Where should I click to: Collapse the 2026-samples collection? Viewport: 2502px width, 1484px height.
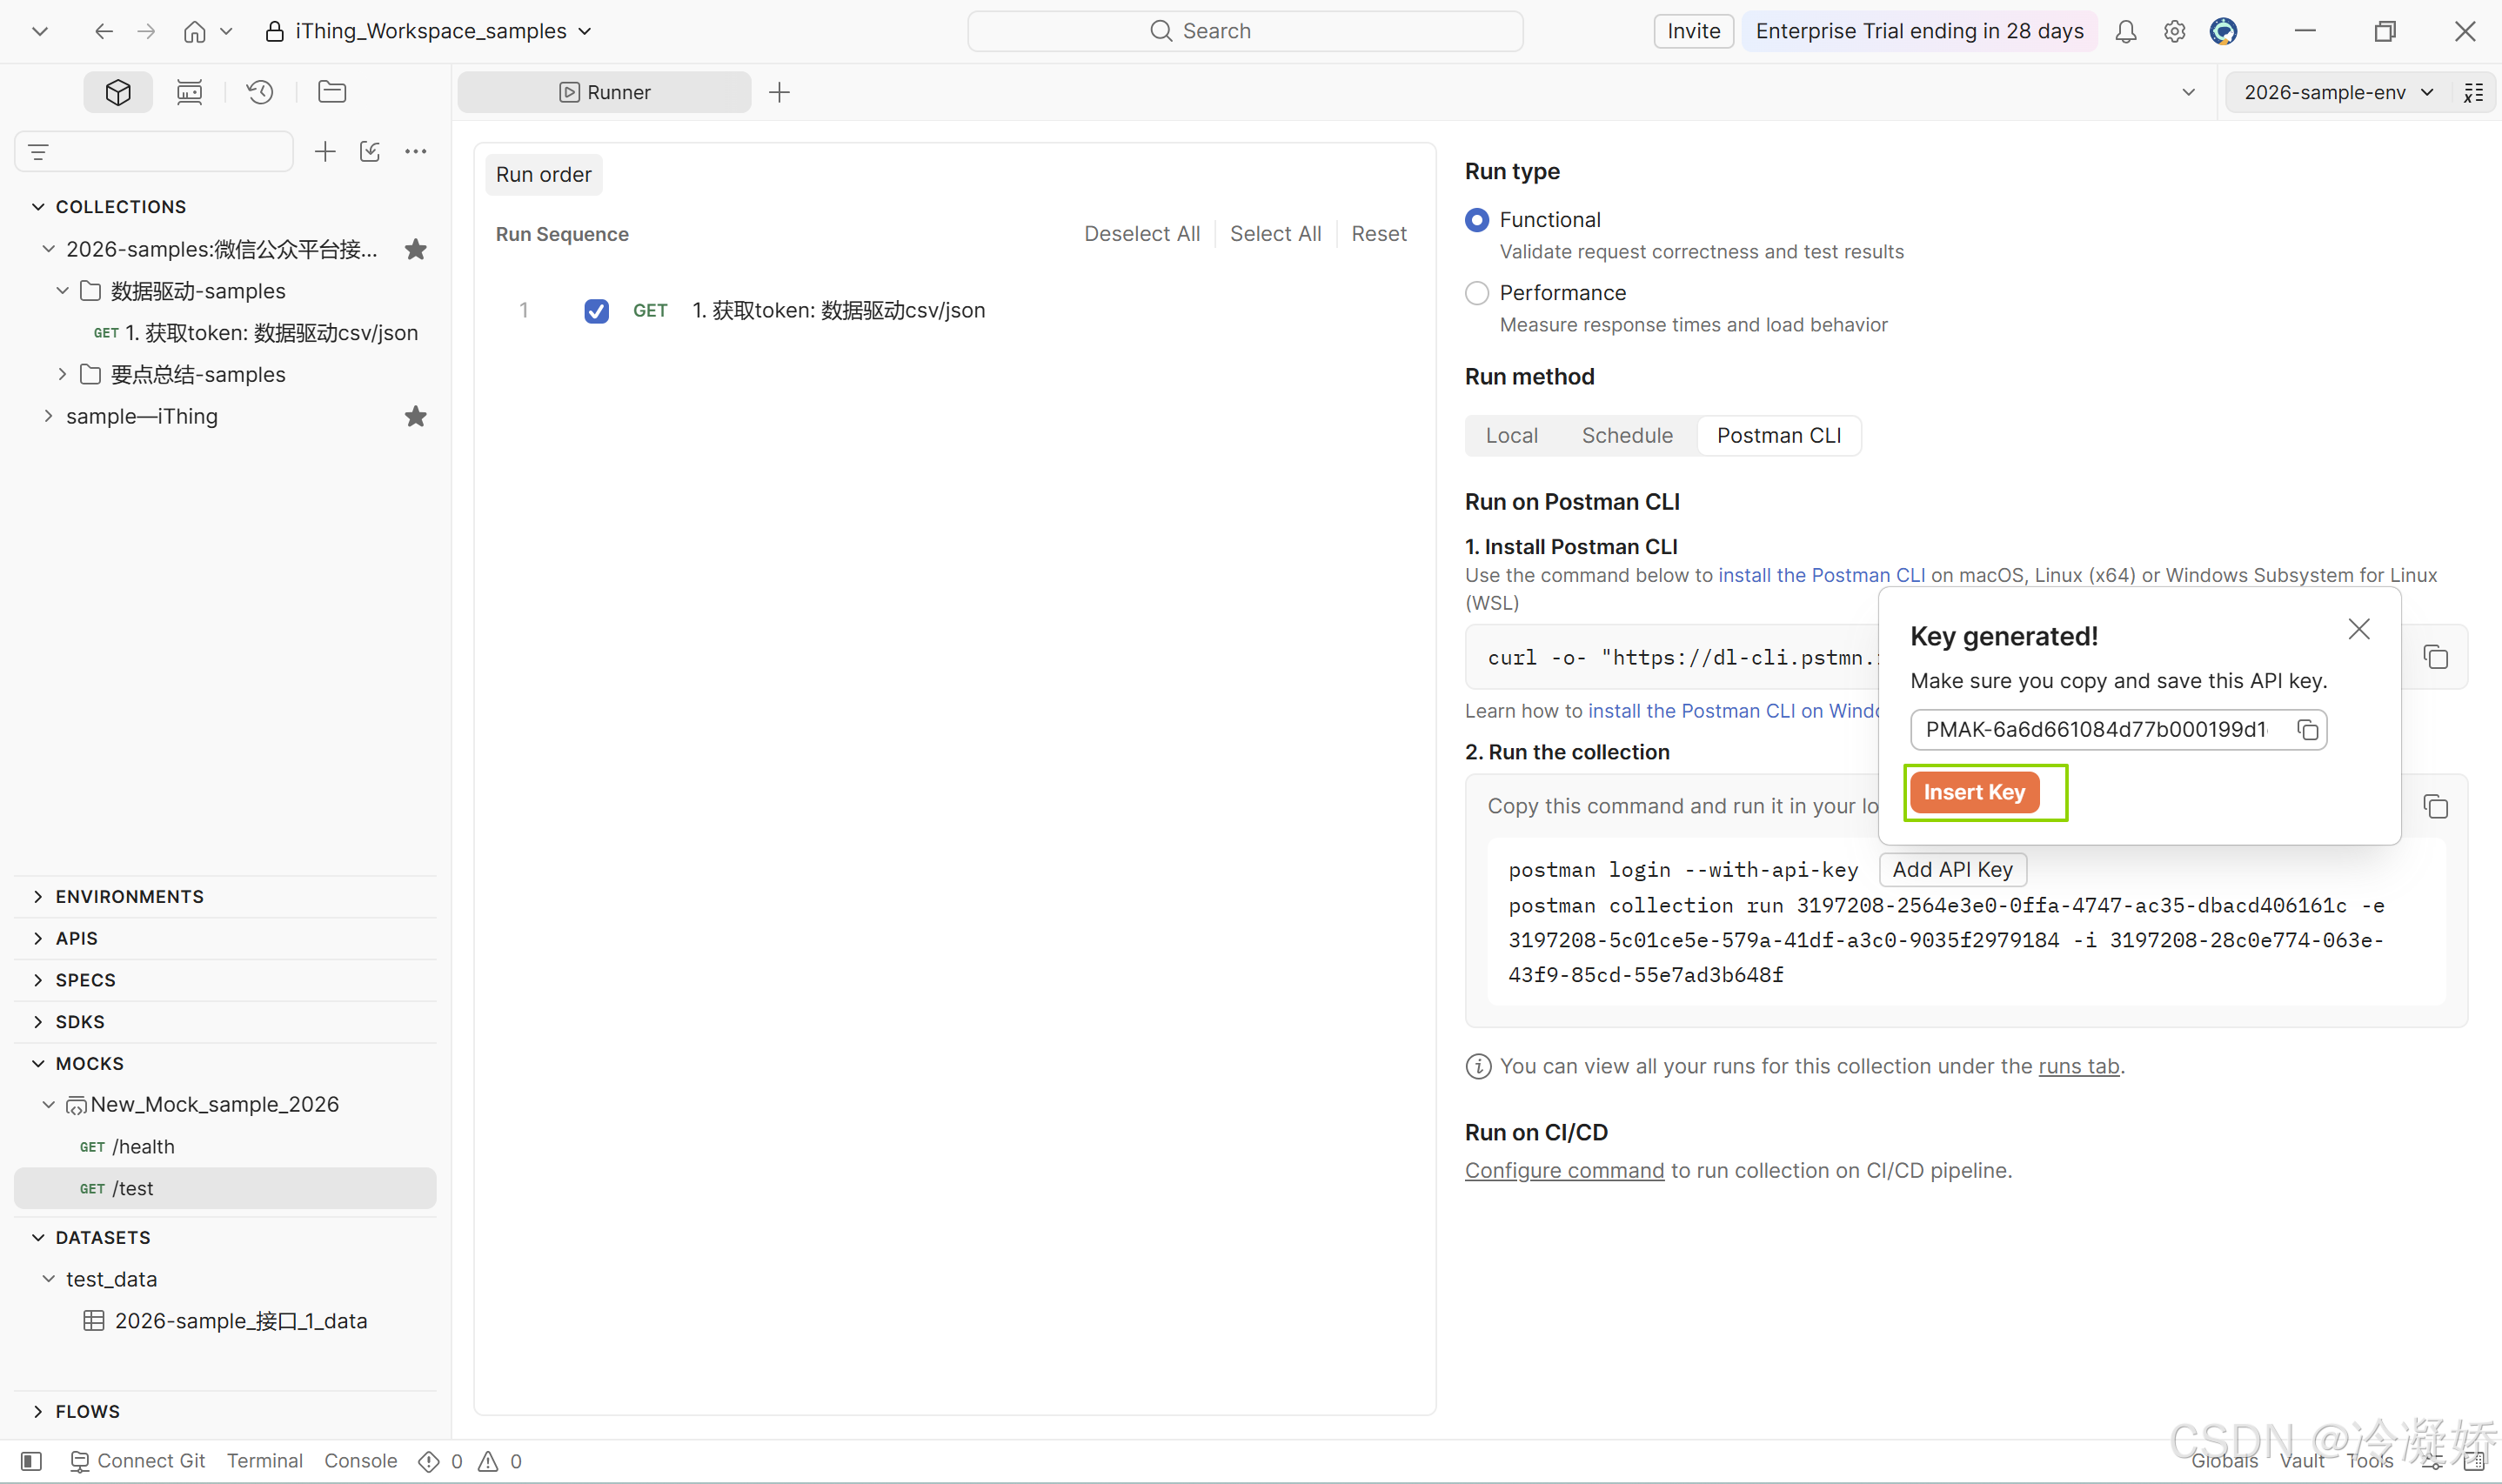pos(48,249)
